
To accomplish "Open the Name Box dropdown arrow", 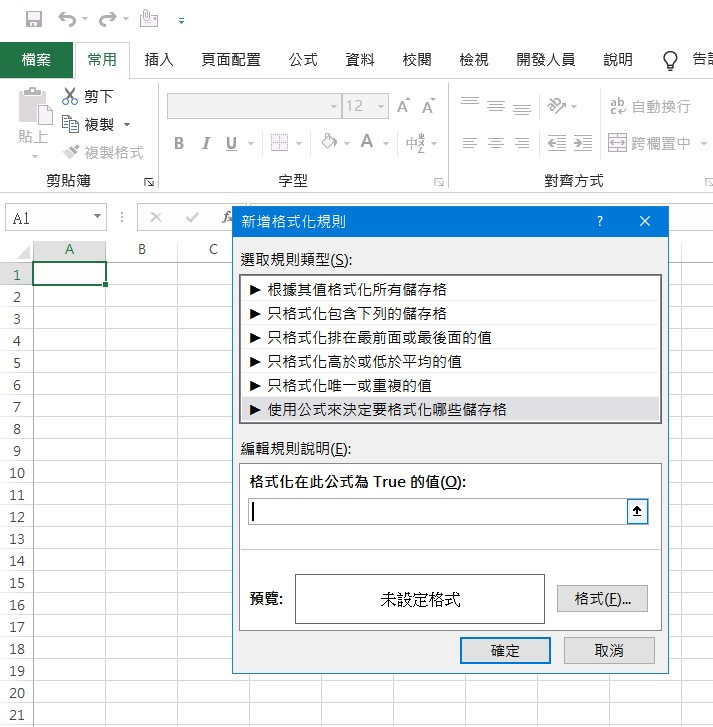I will pyautogui.click(x=97, y=216).
